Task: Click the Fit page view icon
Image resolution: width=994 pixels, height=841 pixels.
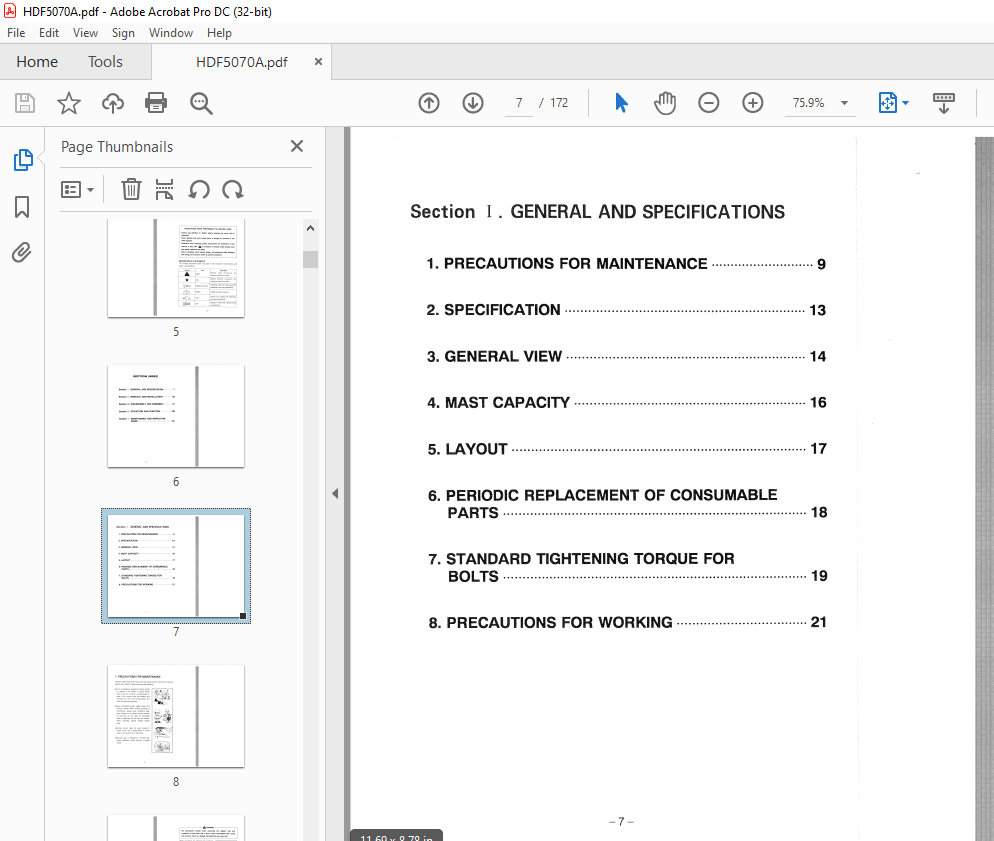Action: pos(888,103)
